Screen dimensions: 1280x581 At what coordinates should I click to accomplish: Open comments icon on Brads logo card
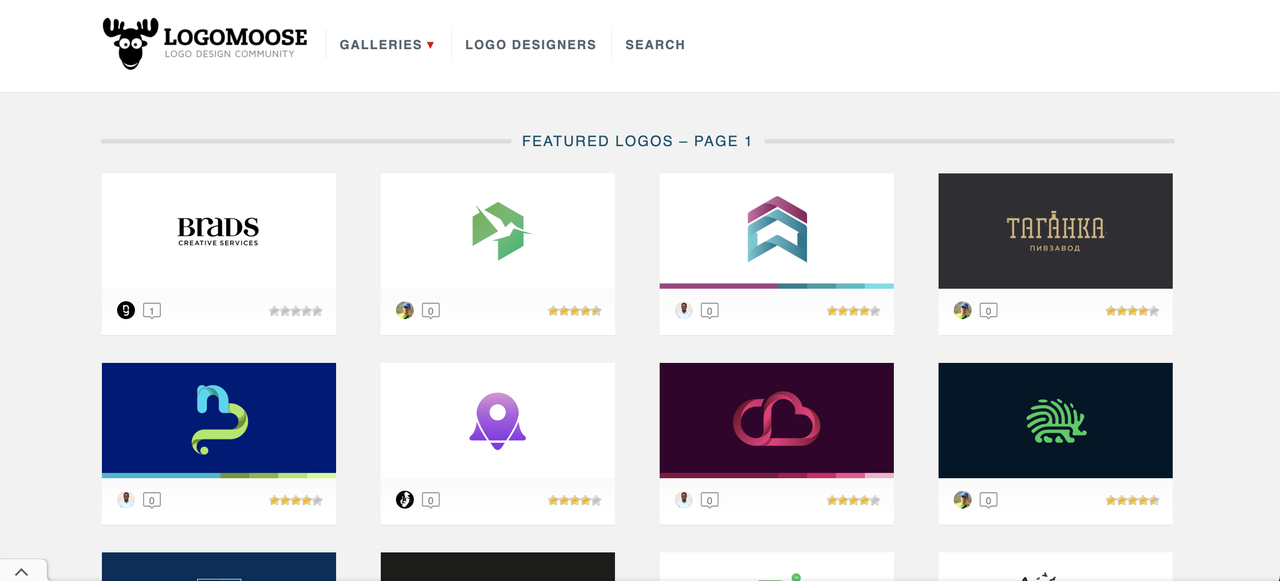[x=152, y=311]
